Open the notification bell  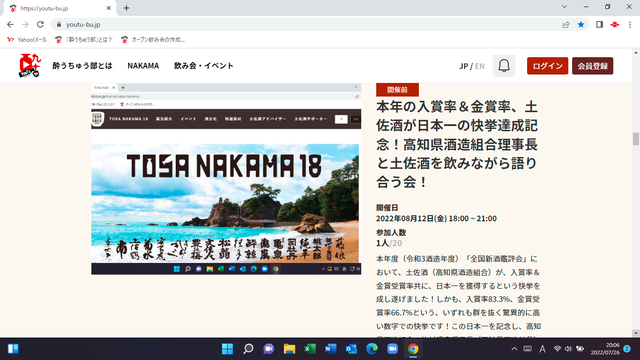pos(504,66)
